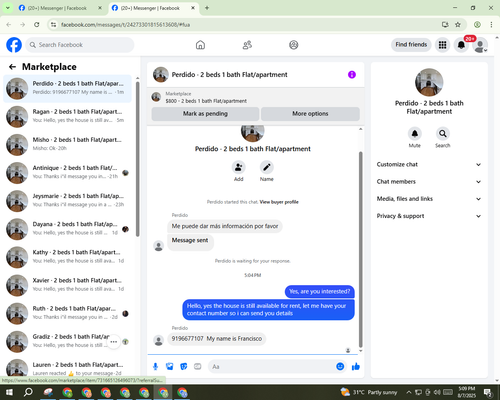
Task: Open the Misho conversation
Action: tap(67, 144)
